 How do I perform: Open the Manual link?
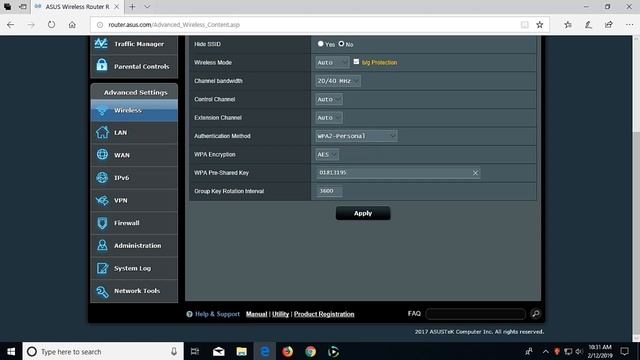[256, 314]
